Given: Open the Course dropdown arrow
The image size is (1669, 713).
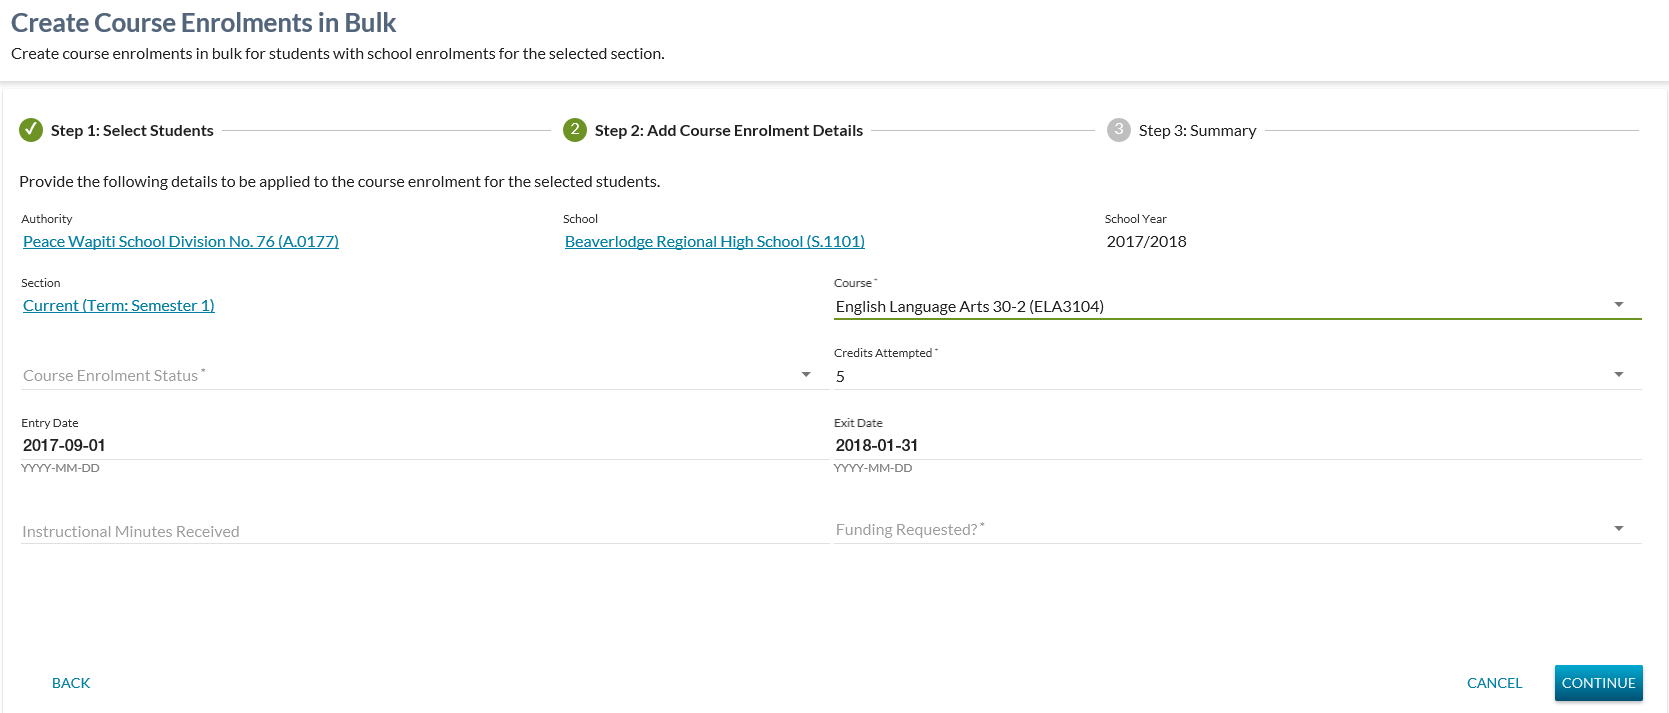Looking at the screenshot, I should 1618,305.
